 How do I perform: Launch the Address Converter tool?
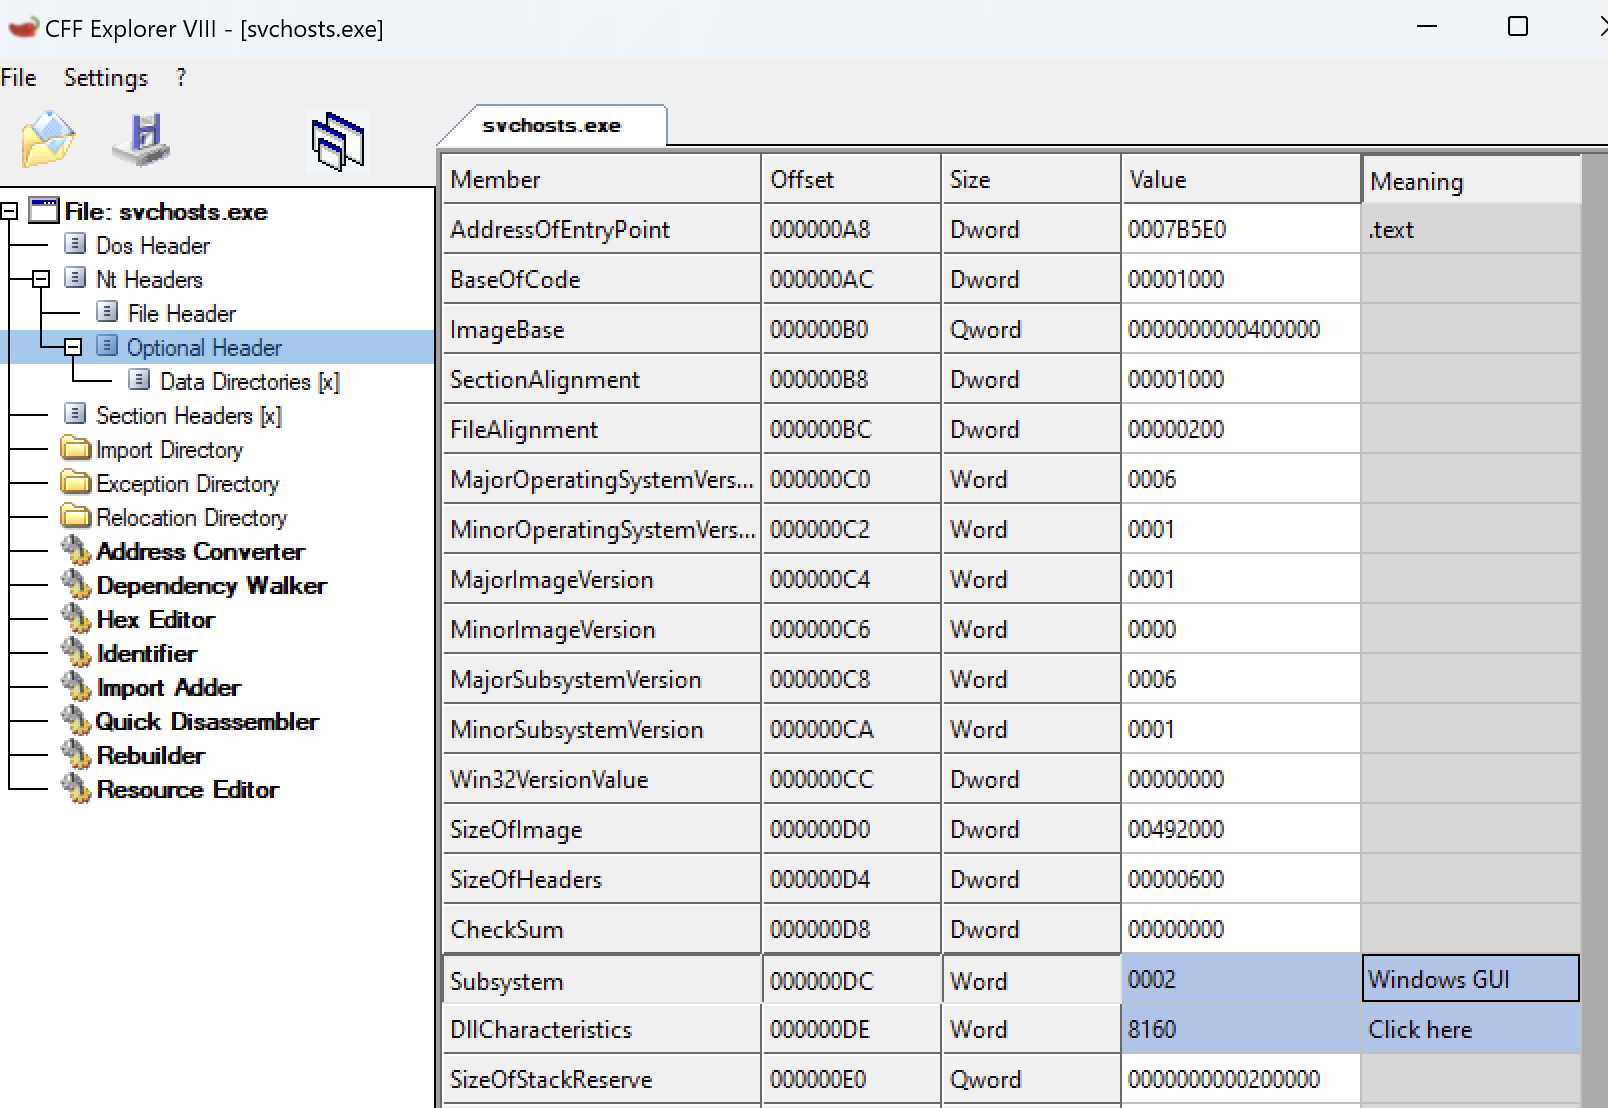pyautogui.click(x=200, y=551)
